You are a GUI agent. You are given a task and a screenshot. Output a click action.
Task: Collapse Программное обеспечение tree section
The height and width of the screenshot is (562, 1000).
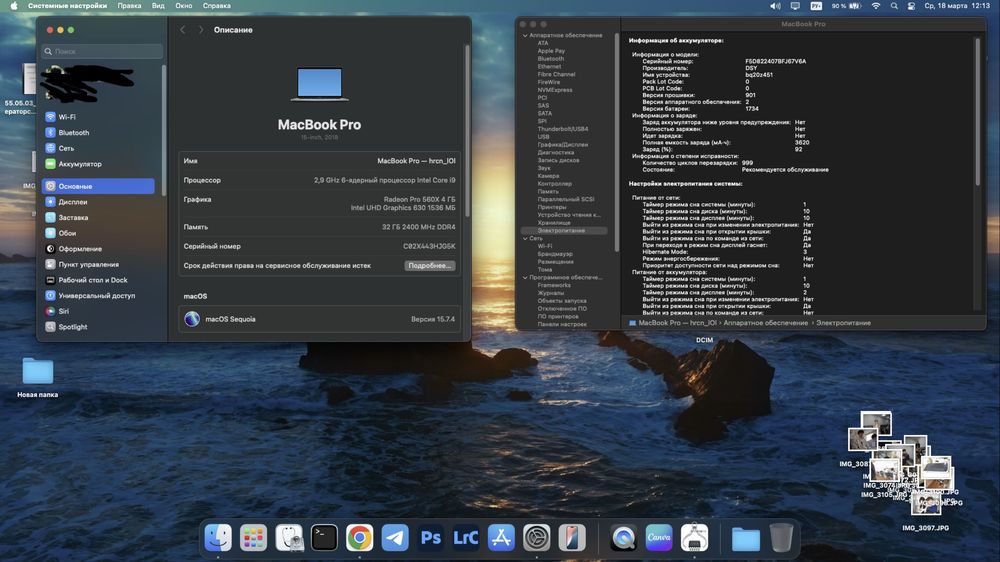click(x=525, y=278)
